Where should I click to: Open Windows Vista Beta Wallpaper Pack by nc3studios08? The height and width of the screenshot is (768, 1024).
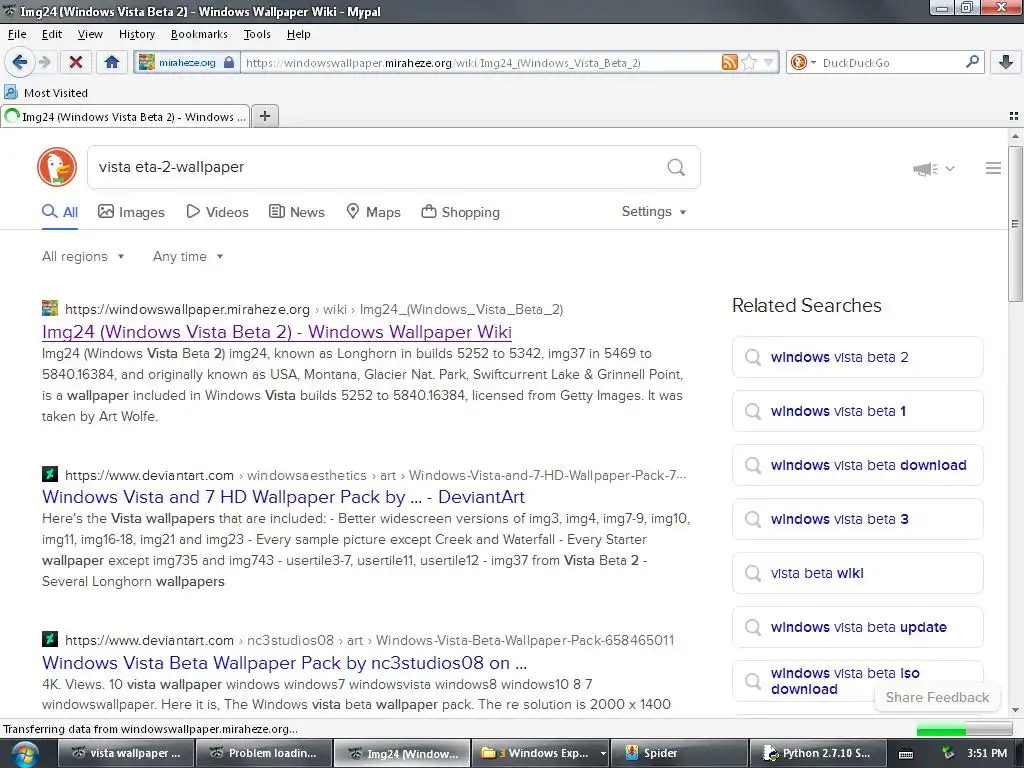tap(284, 663)
